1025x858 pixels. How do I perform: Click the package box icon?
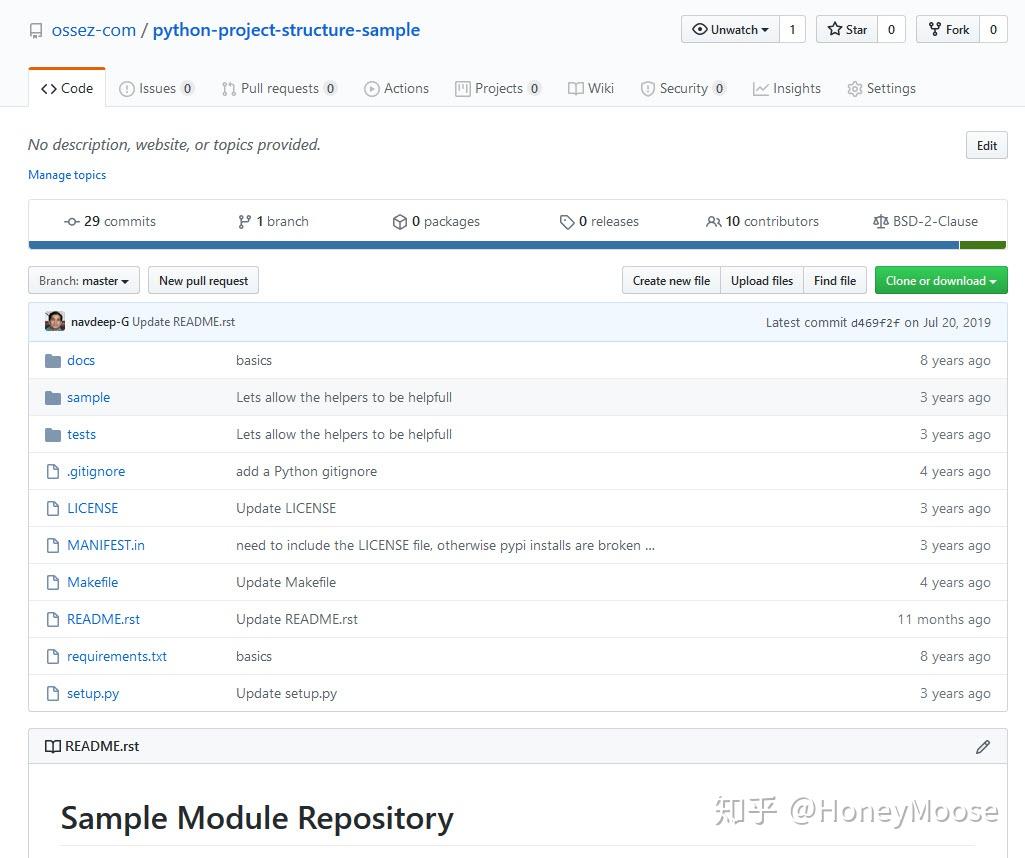pos(399,222)
